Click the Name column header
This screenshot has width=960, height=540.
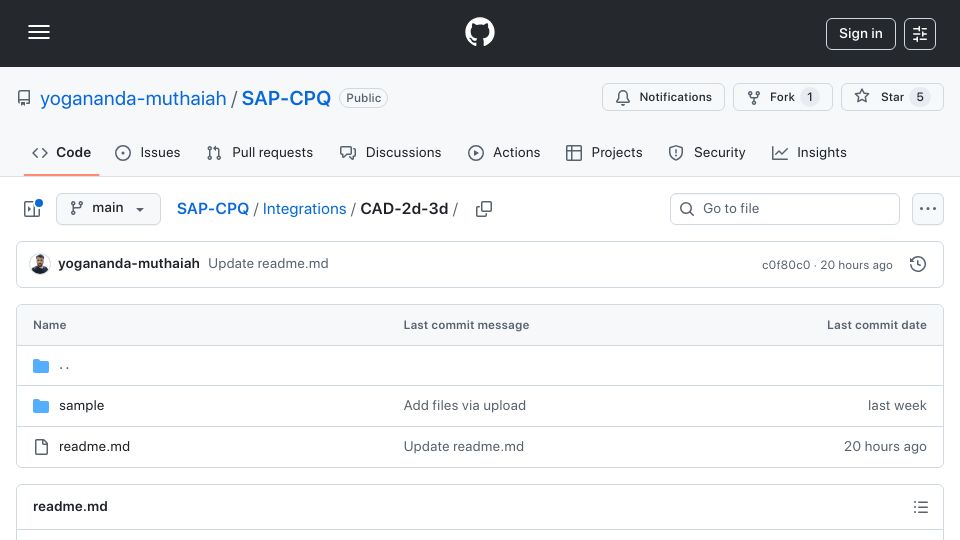(50, 325)
